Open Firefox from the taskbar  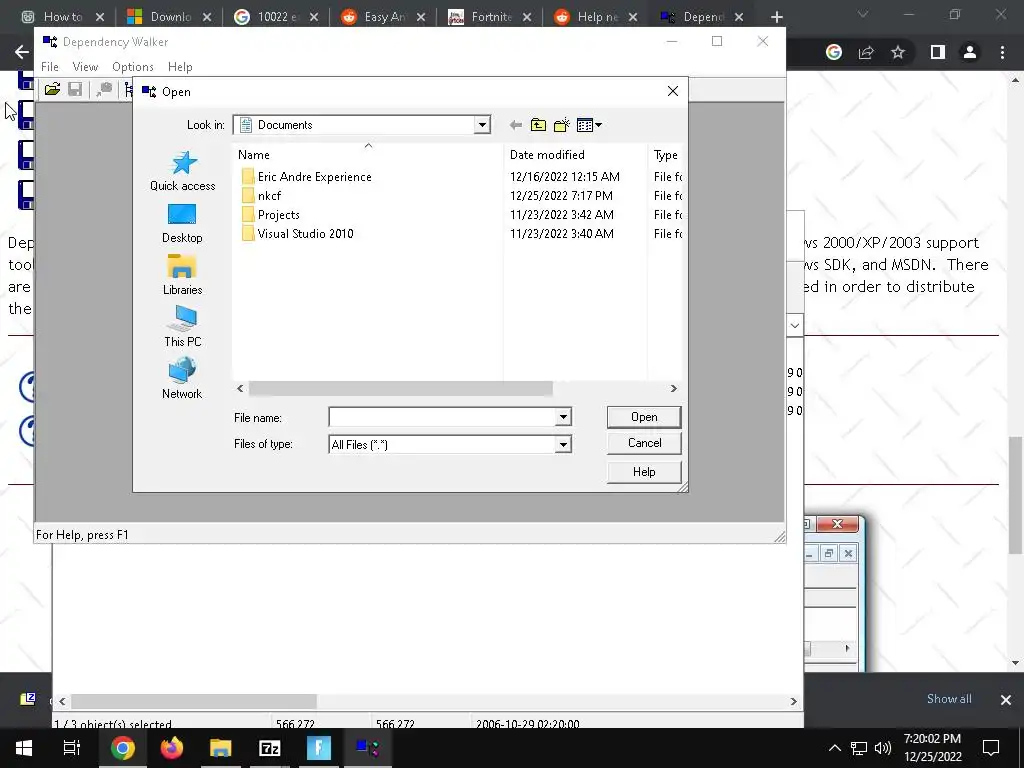(x=172, y=748)
